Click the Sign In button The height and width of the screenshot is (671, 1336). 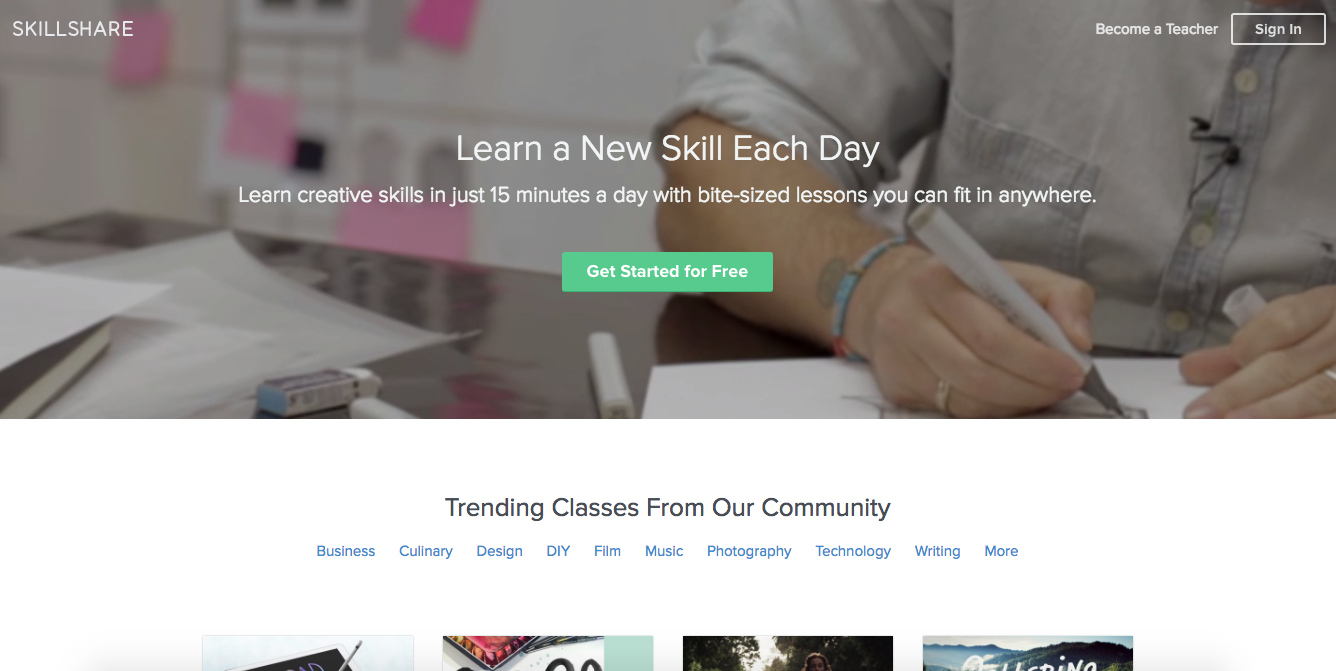click(x=1278, y=29)
